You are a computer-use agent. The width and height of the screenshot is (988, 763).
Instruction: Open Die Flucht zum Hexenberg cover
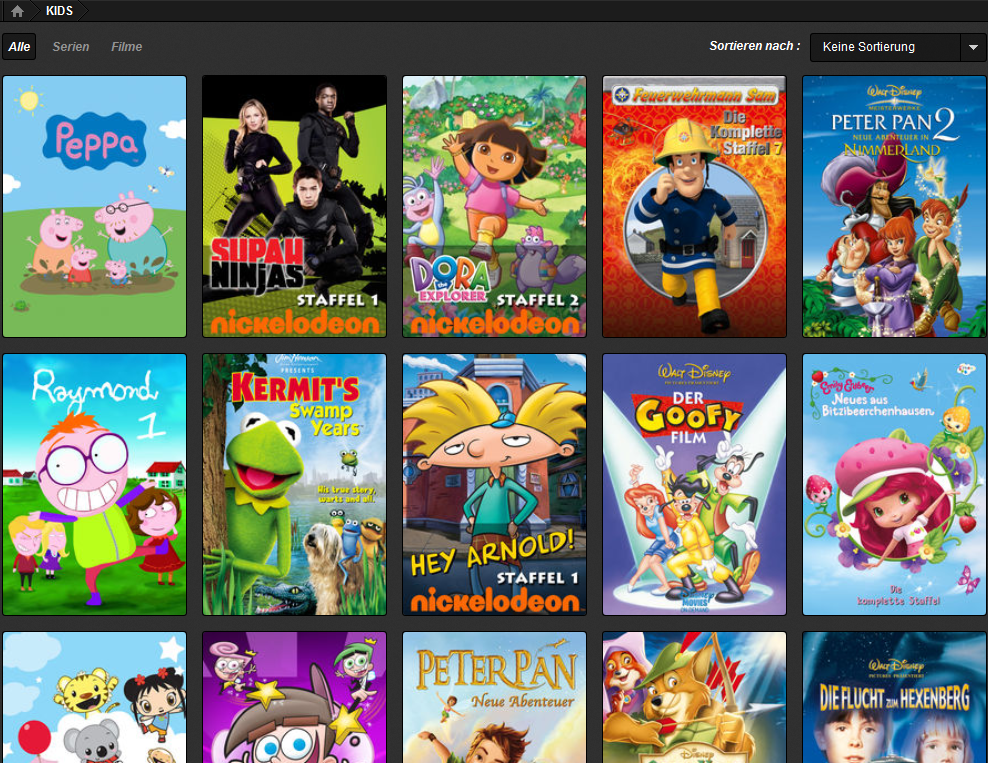[x=894, y=697]
